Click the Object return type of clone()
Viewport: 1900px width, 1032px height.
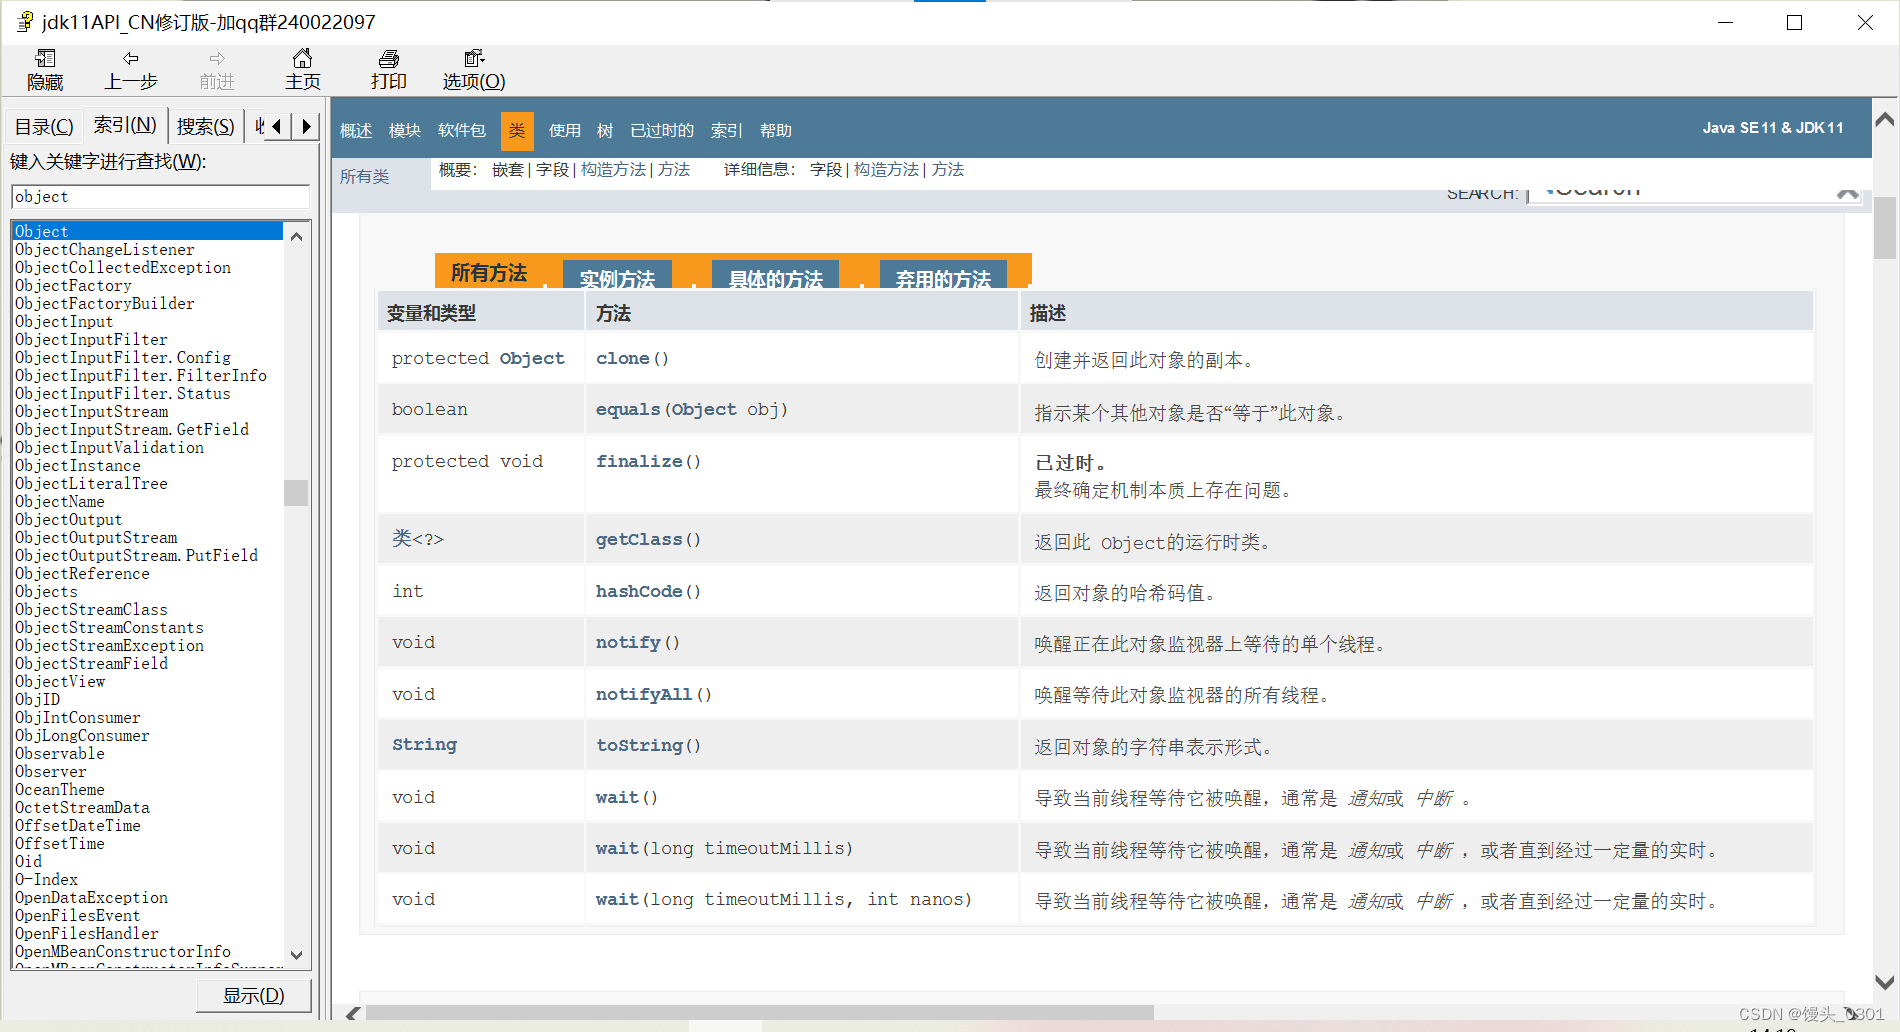pos(532,358)
